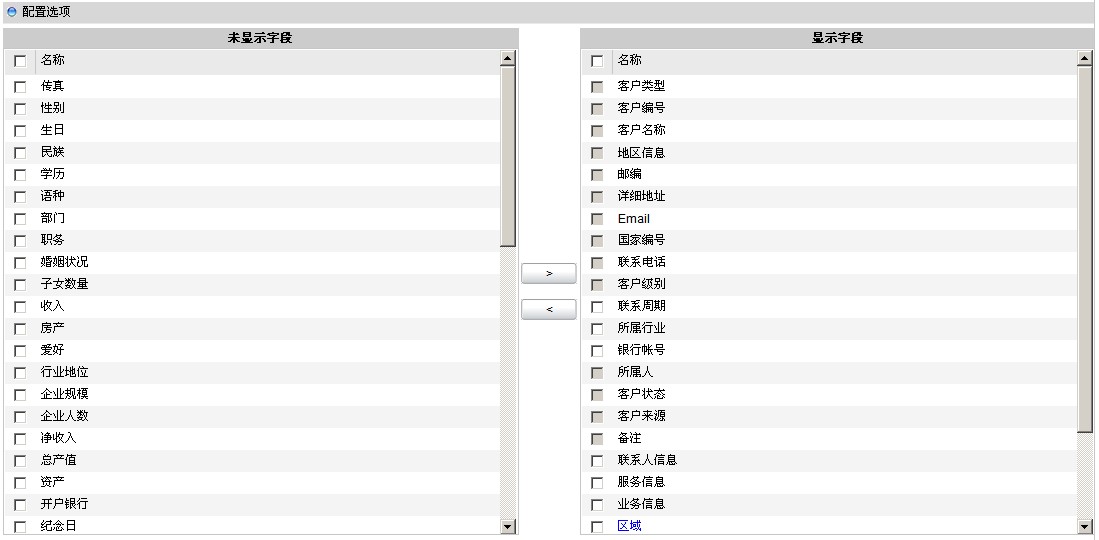Check the 业务信息 checkbox
Viewport: 1099px width, 540px height.
(x=596, y=505)
